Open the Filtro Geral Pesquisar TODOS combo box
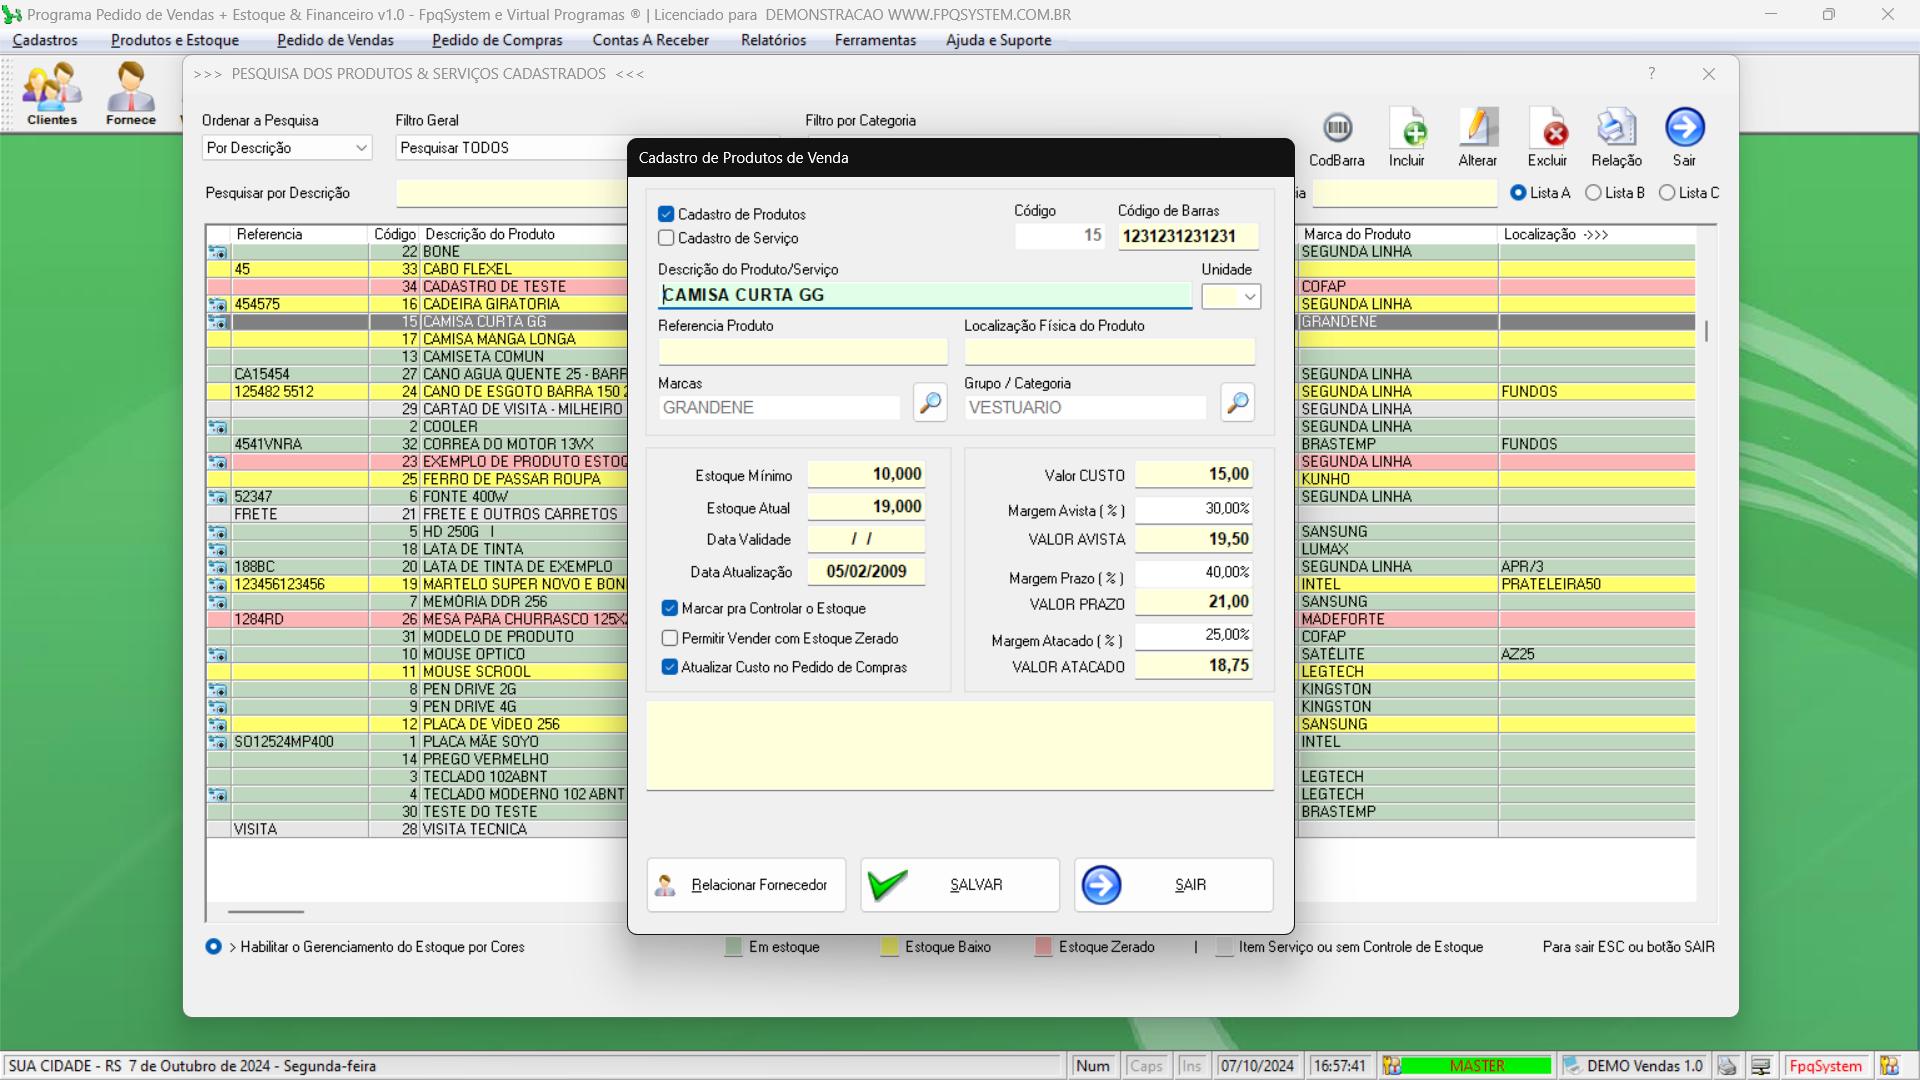Screen dimensions: 1920x1080 (510, 148)
